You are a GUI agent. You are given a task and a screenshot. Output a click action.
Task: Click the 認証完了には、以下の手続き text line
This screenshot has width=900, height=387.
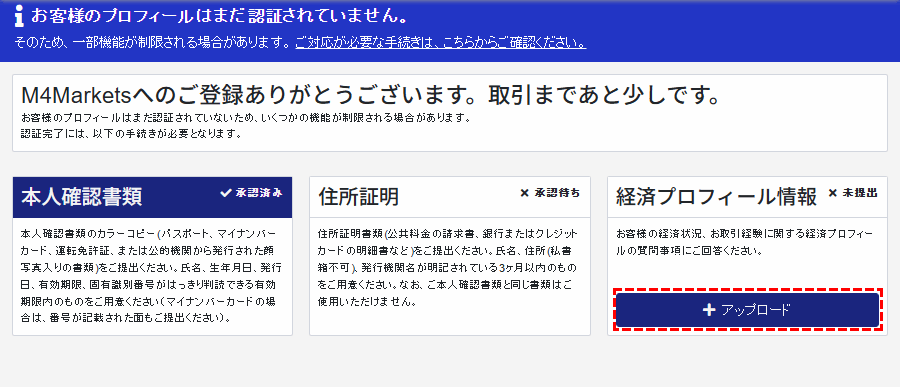tap(131, 135)
